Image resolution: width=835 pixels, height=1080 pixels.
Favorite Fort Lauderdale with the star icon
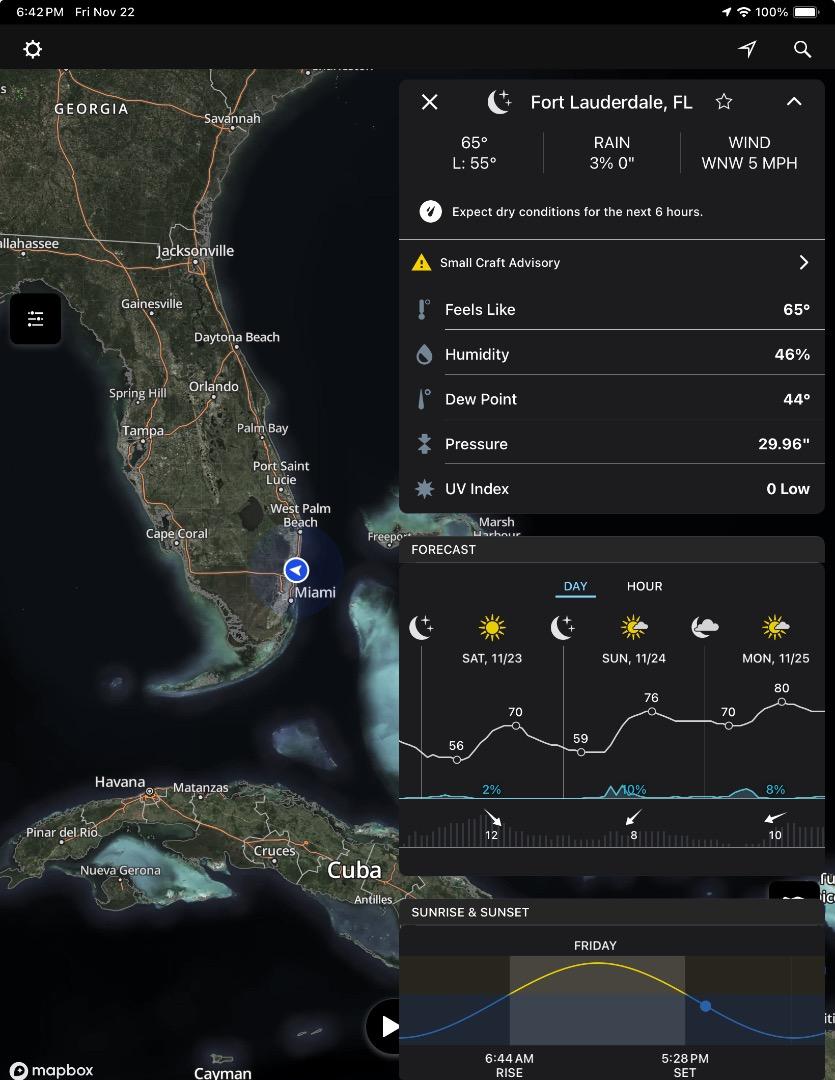724,102
